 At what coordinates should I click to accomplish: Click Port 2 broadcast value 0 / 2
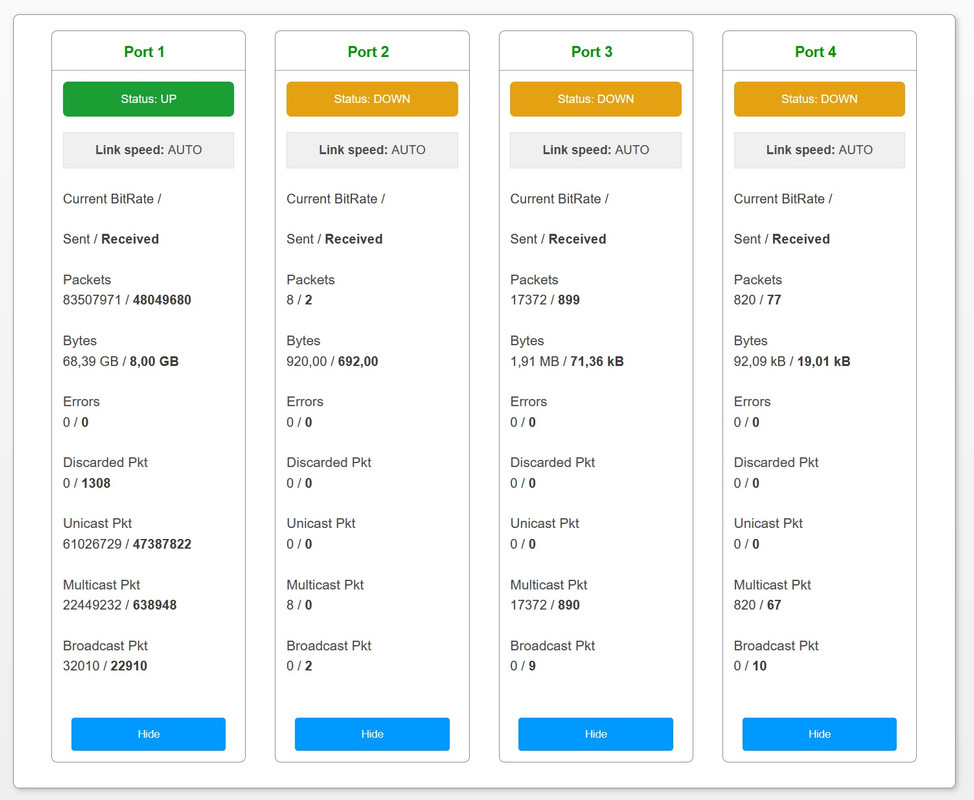[299, 666]
